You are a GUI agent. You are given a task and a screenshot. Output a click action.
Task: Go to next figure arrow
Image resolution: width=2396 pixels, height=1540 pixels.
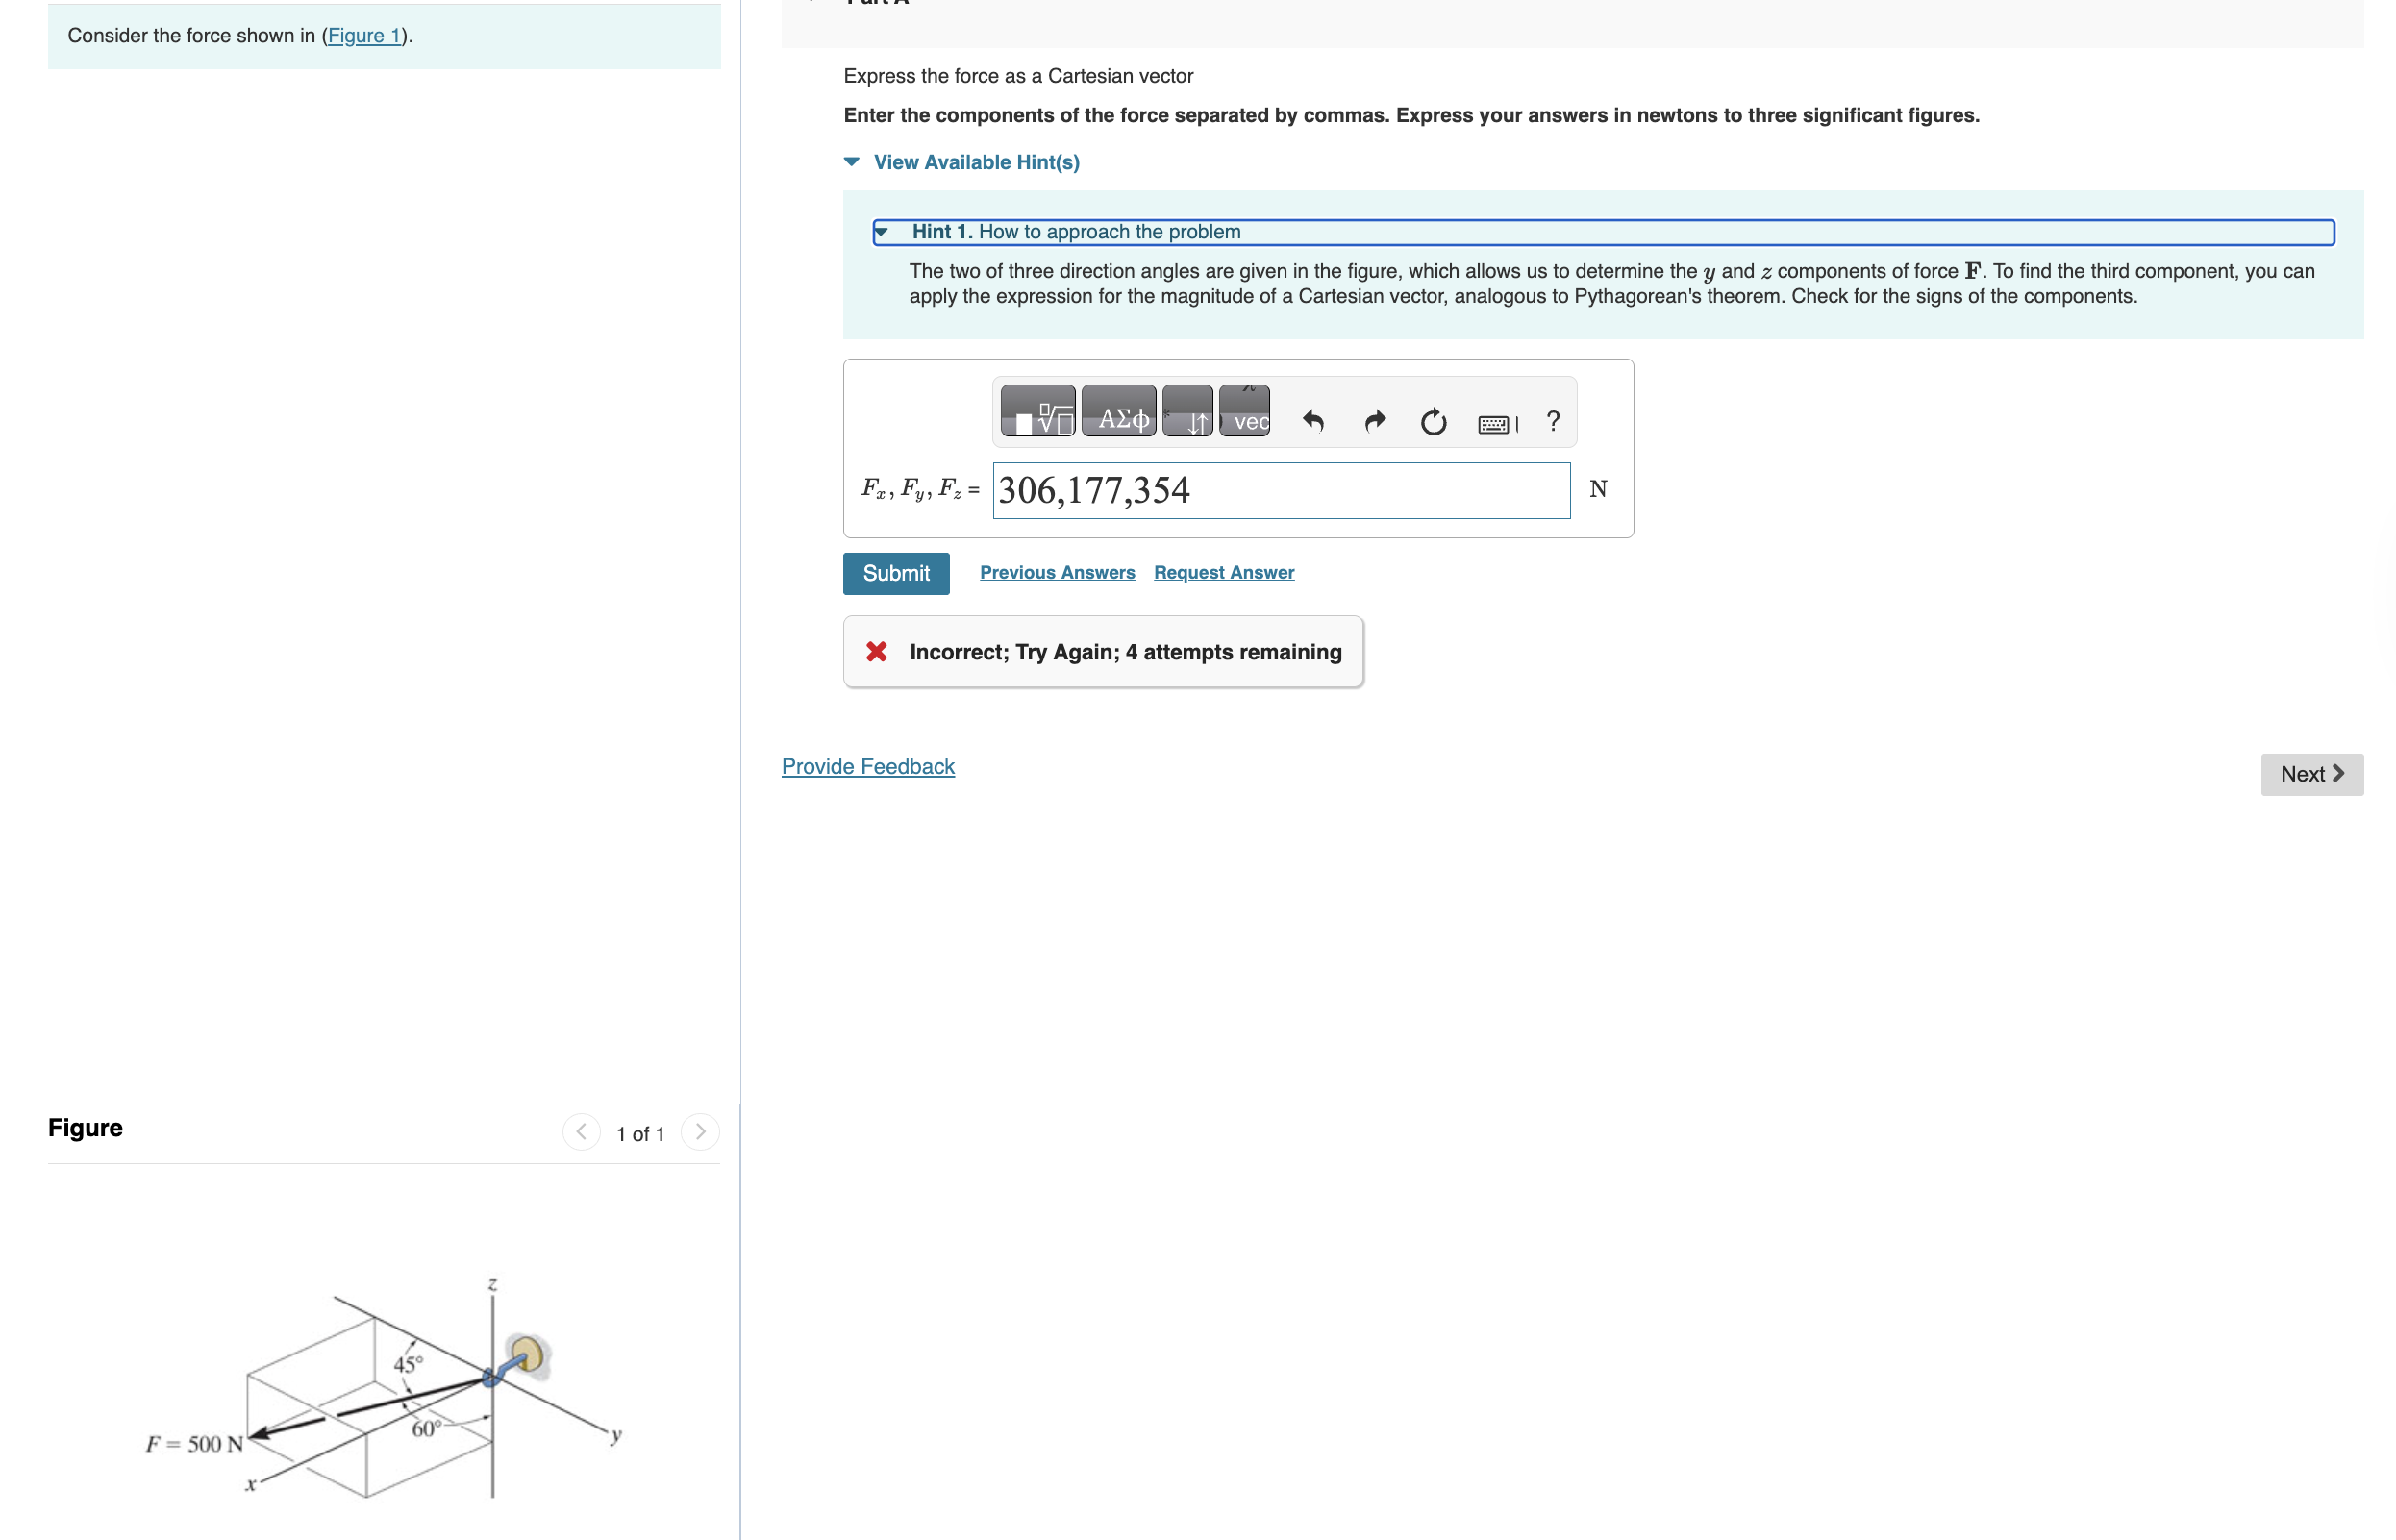click(x=700, y=1131)
